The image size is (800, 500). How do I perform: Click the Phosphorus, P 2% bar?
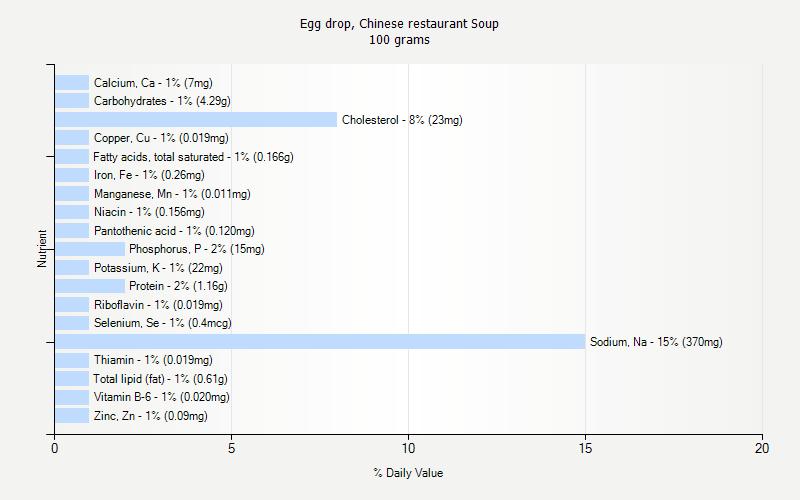pyautogui.click(x=90, y=249)
